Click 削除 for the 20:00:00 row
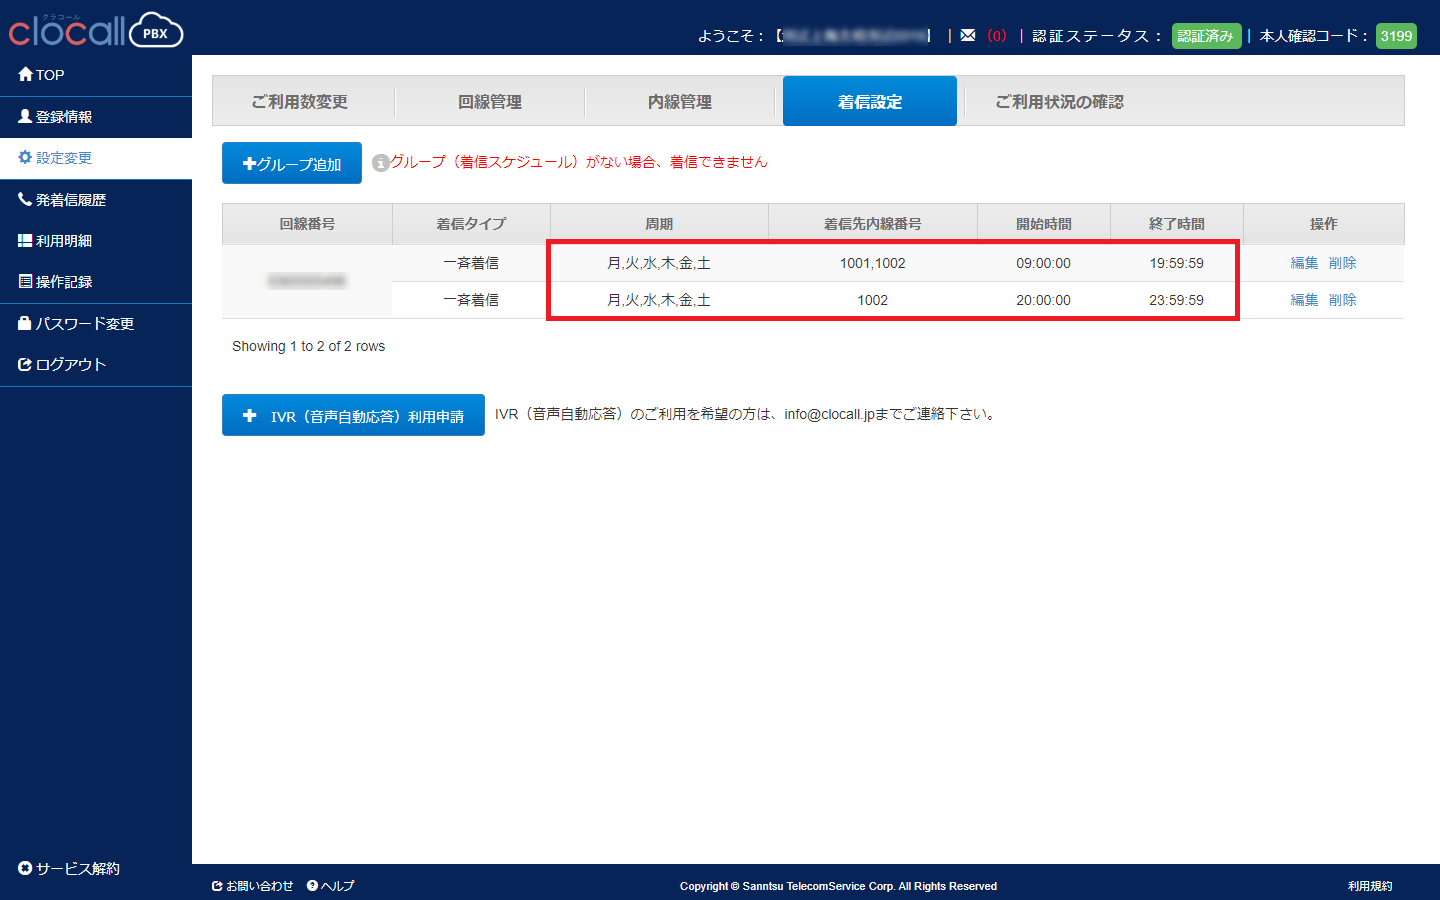This screenshot has width=1440, height=900. point(1342,300)
